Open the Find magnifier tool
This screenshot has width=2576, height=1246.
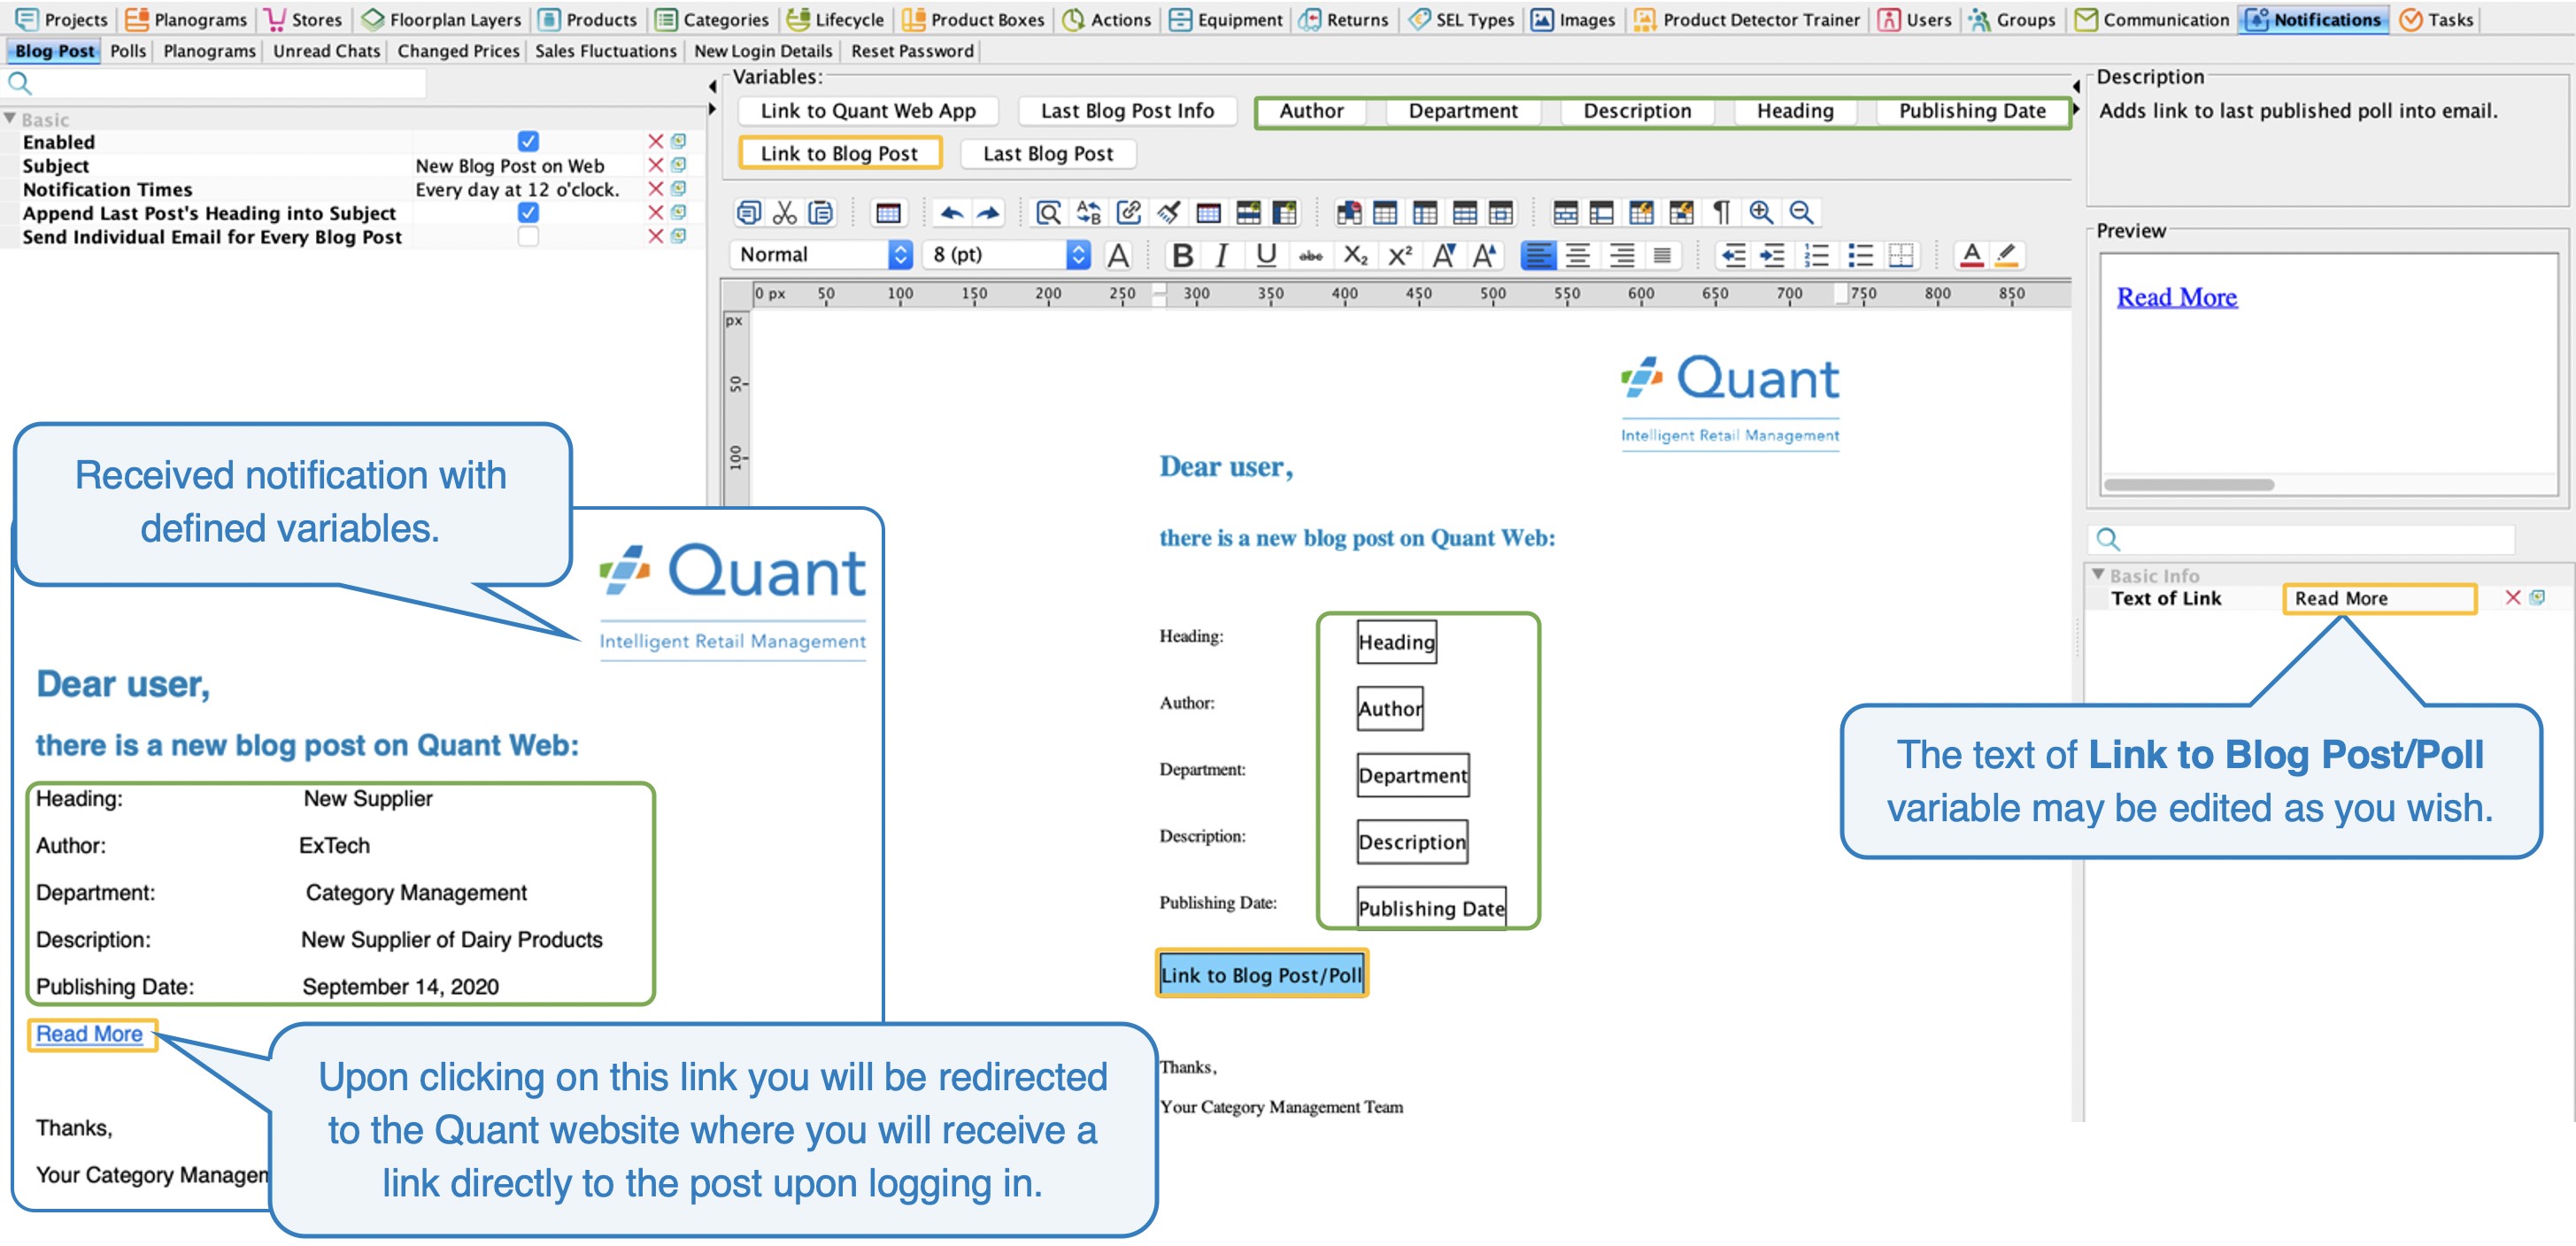[1048, 212]
